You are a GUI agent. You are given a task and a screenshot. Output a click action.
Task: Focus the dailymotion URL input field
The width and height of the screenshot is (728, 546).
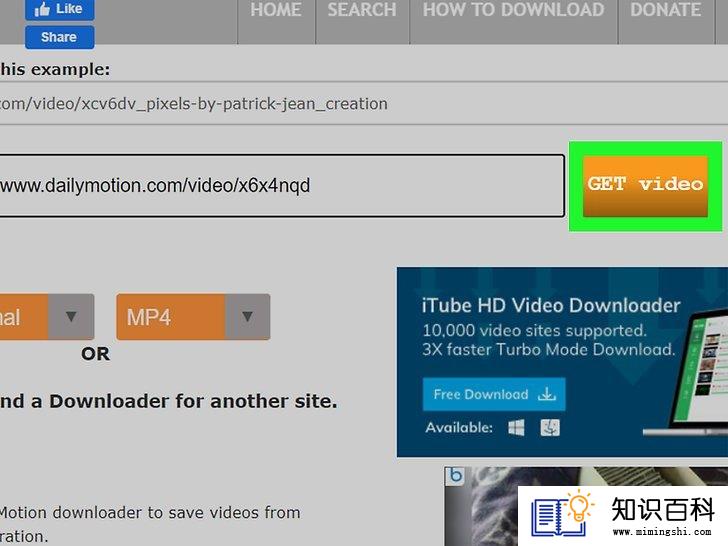[x=280, y=186]
